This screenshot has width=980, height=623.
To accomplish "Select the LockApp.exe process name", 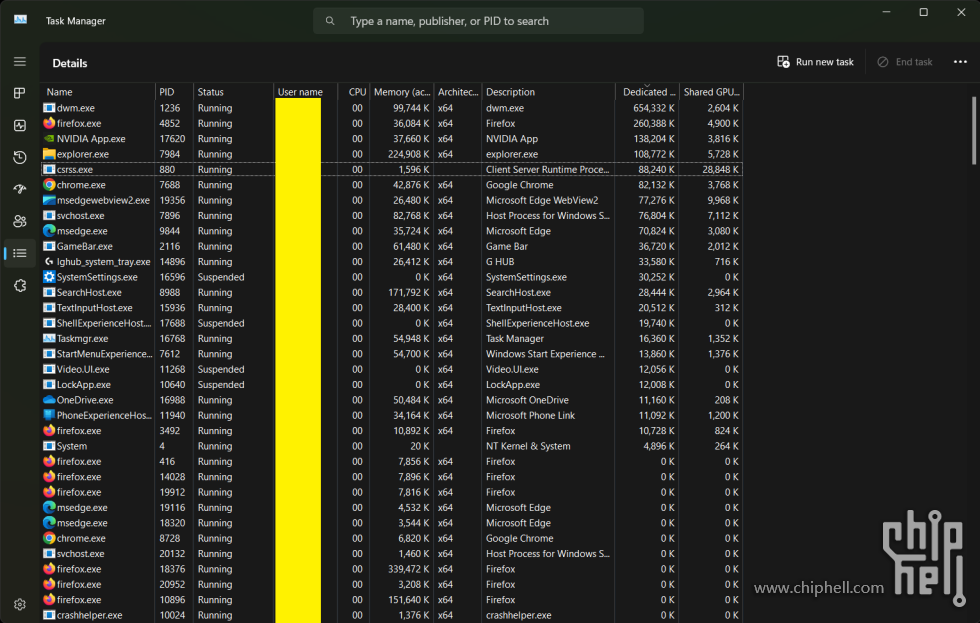I will (x=84, y=385).
